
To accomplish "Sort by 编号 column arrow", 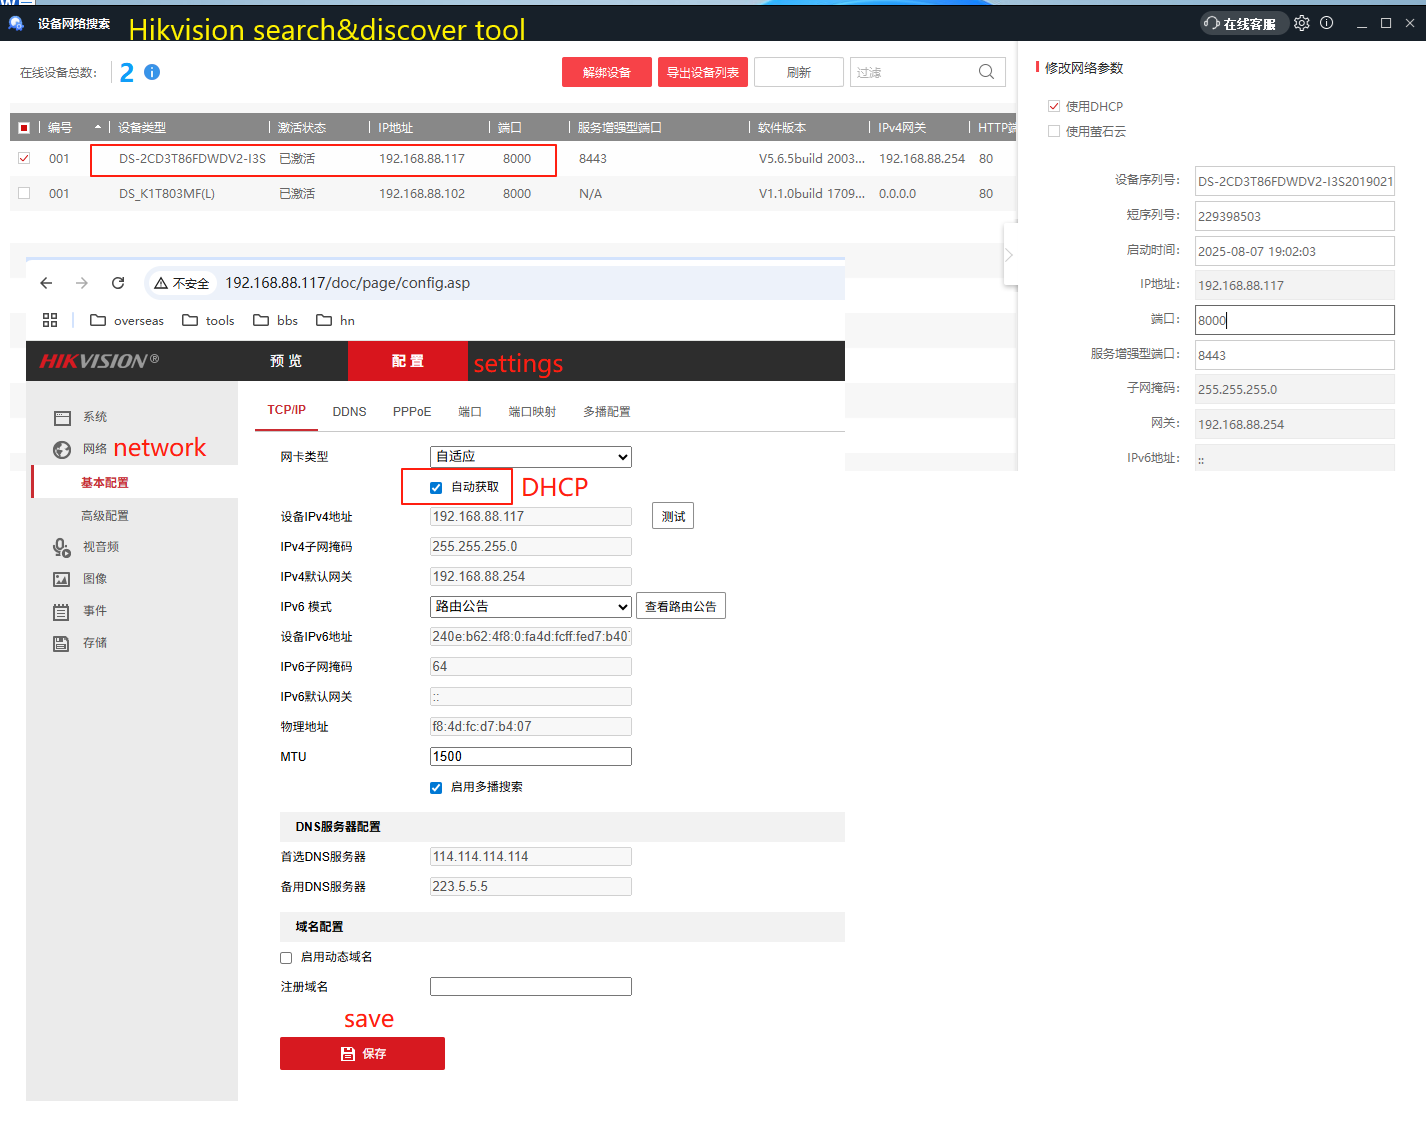I will (98, 127).
